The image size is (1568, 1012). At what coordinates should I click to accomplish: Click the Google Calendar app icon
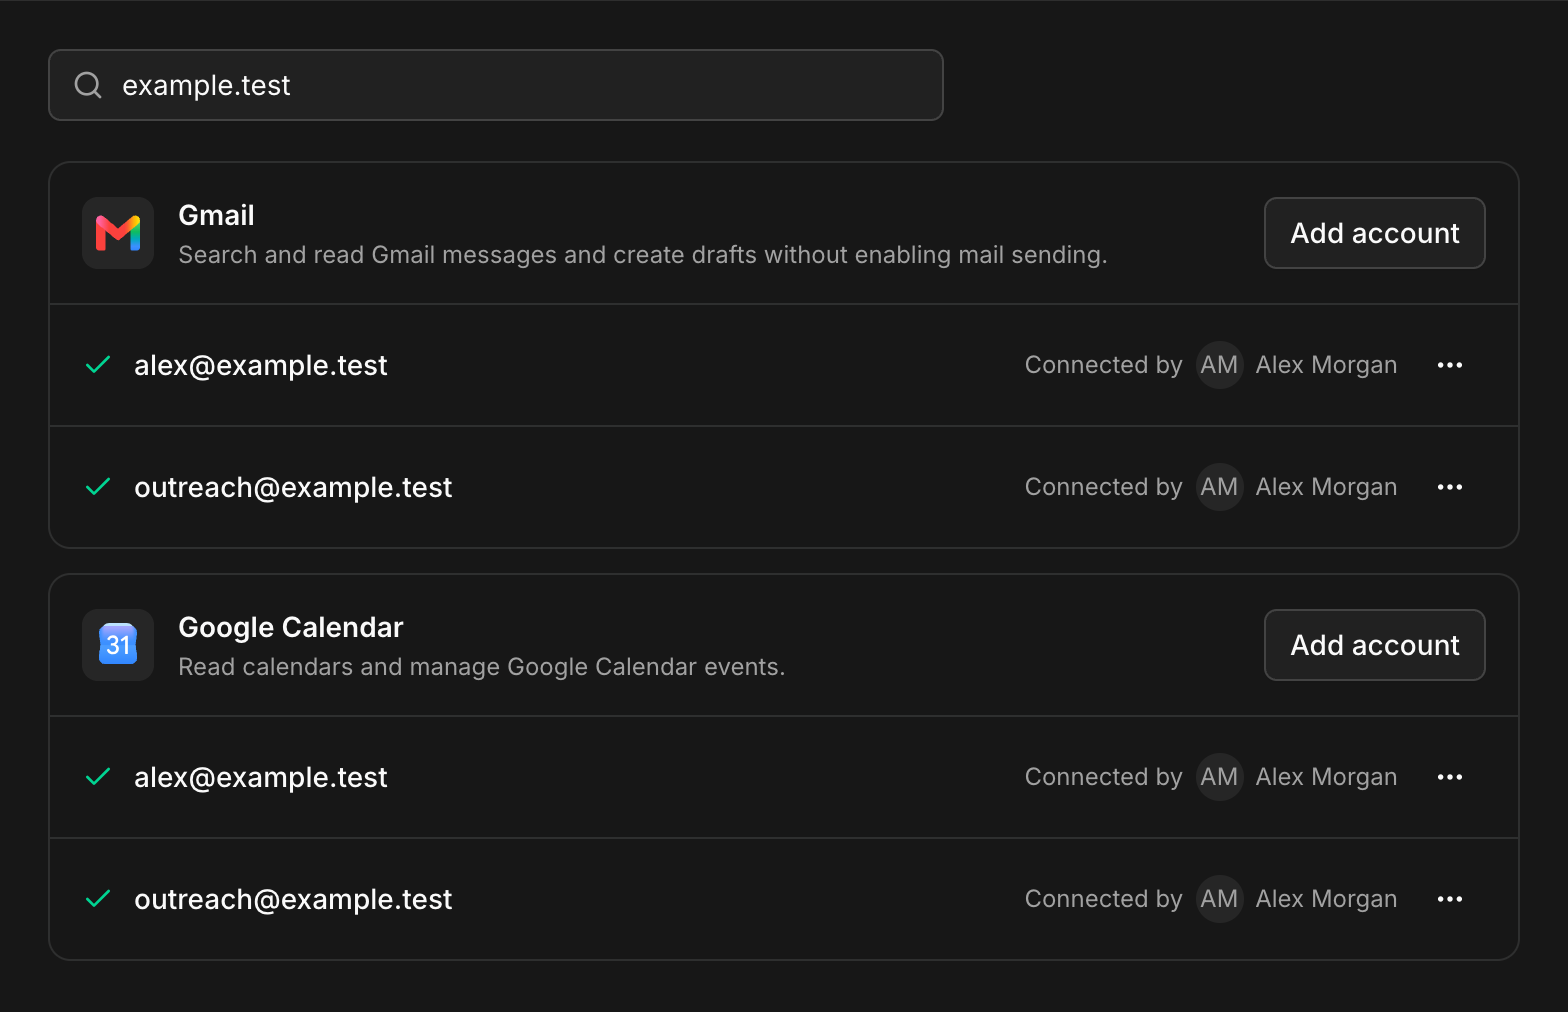point(118,645)
